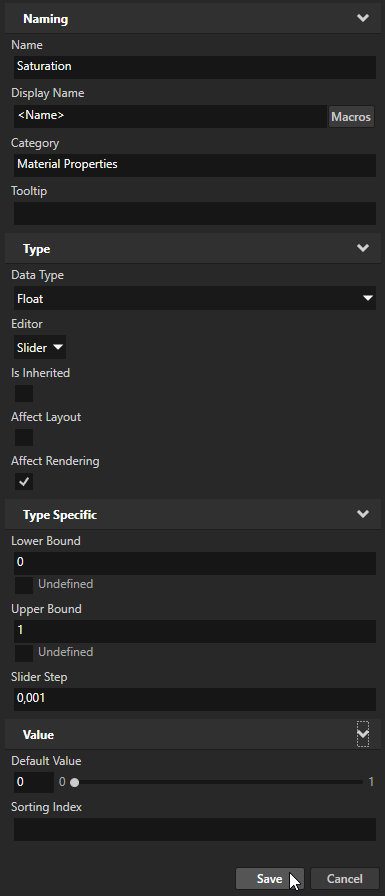Click the Type Specific header label
This screenshot has height=896, width=385.
[60, 515]
